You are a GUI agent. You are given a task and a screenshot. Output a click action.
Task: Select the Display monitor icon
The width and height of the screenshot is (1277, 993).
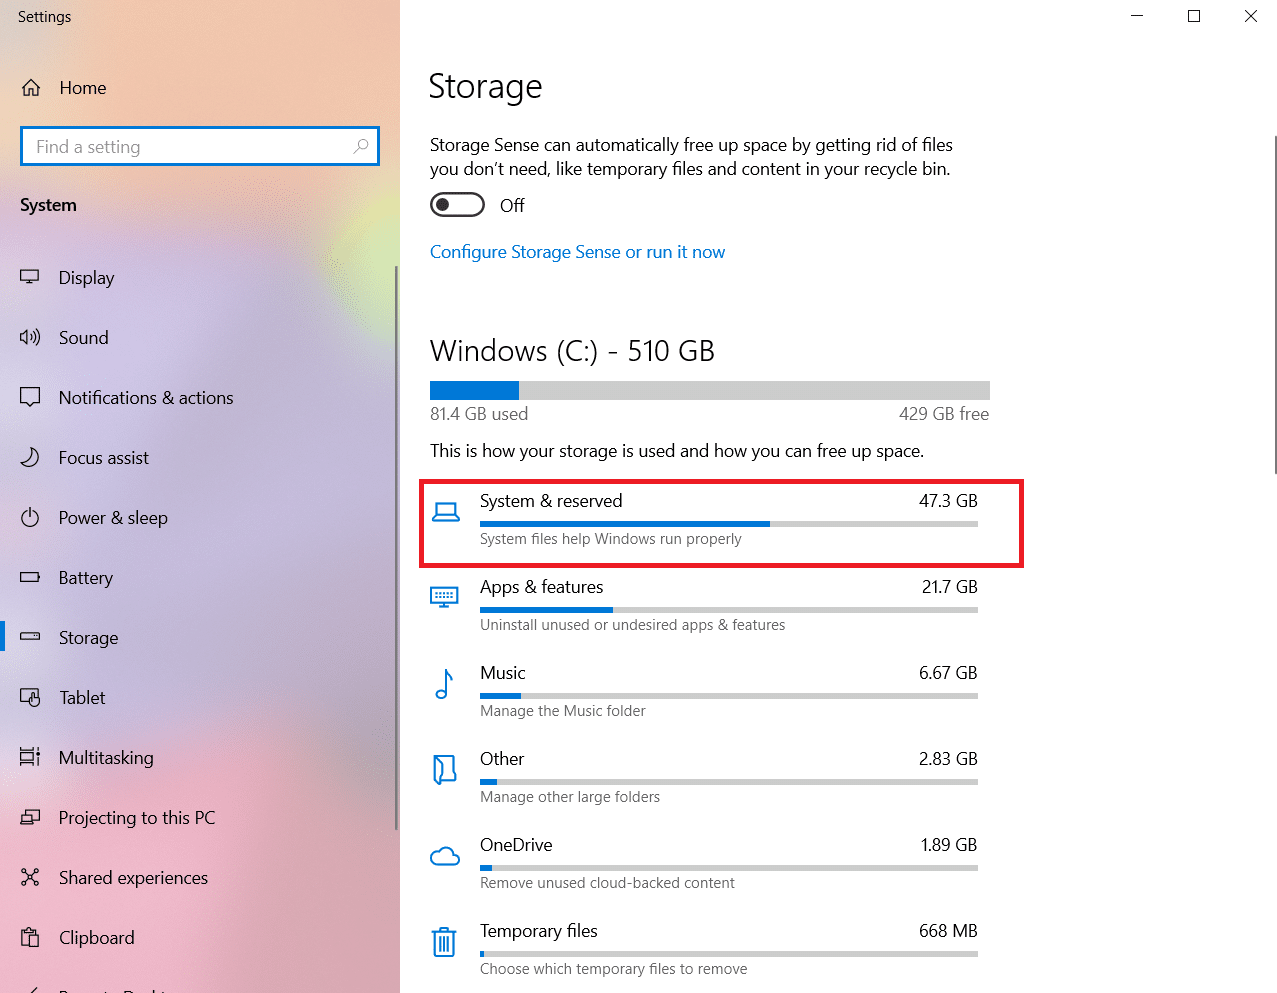(x=30, y=277)
